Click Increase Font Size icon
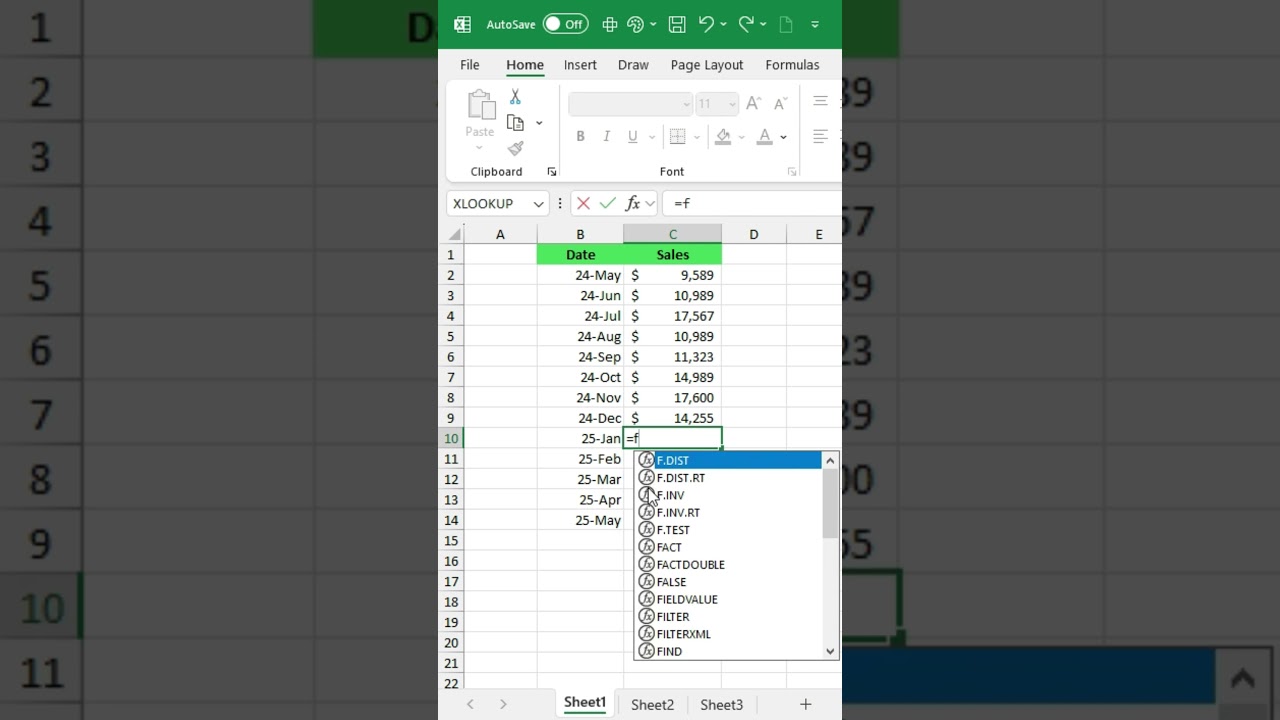1280x720 pixels. coord(754,104)
